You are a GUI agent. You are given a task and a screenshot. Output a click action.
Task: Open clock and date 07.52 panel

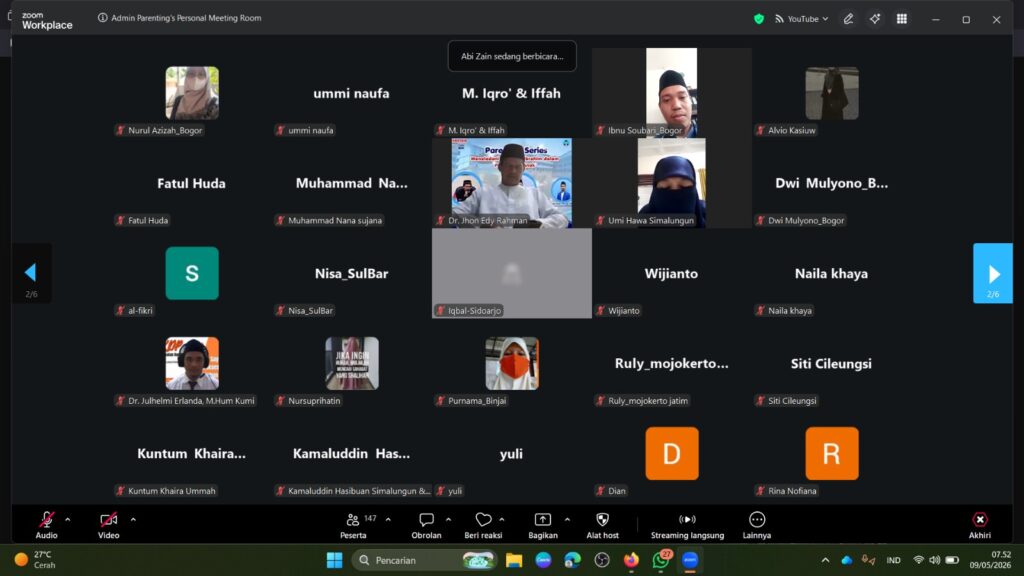[x=990, y=560]
